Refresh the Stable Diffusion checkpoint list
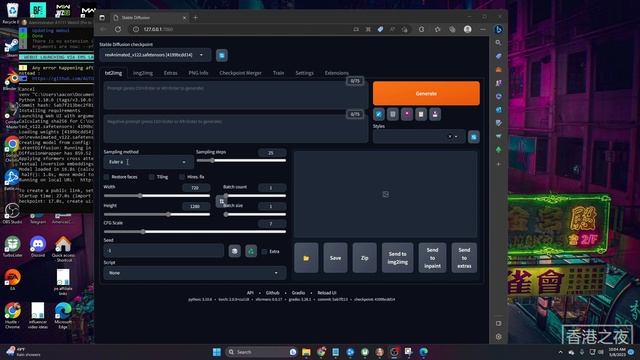Screen dimensions: 640x360 point(222,55)
